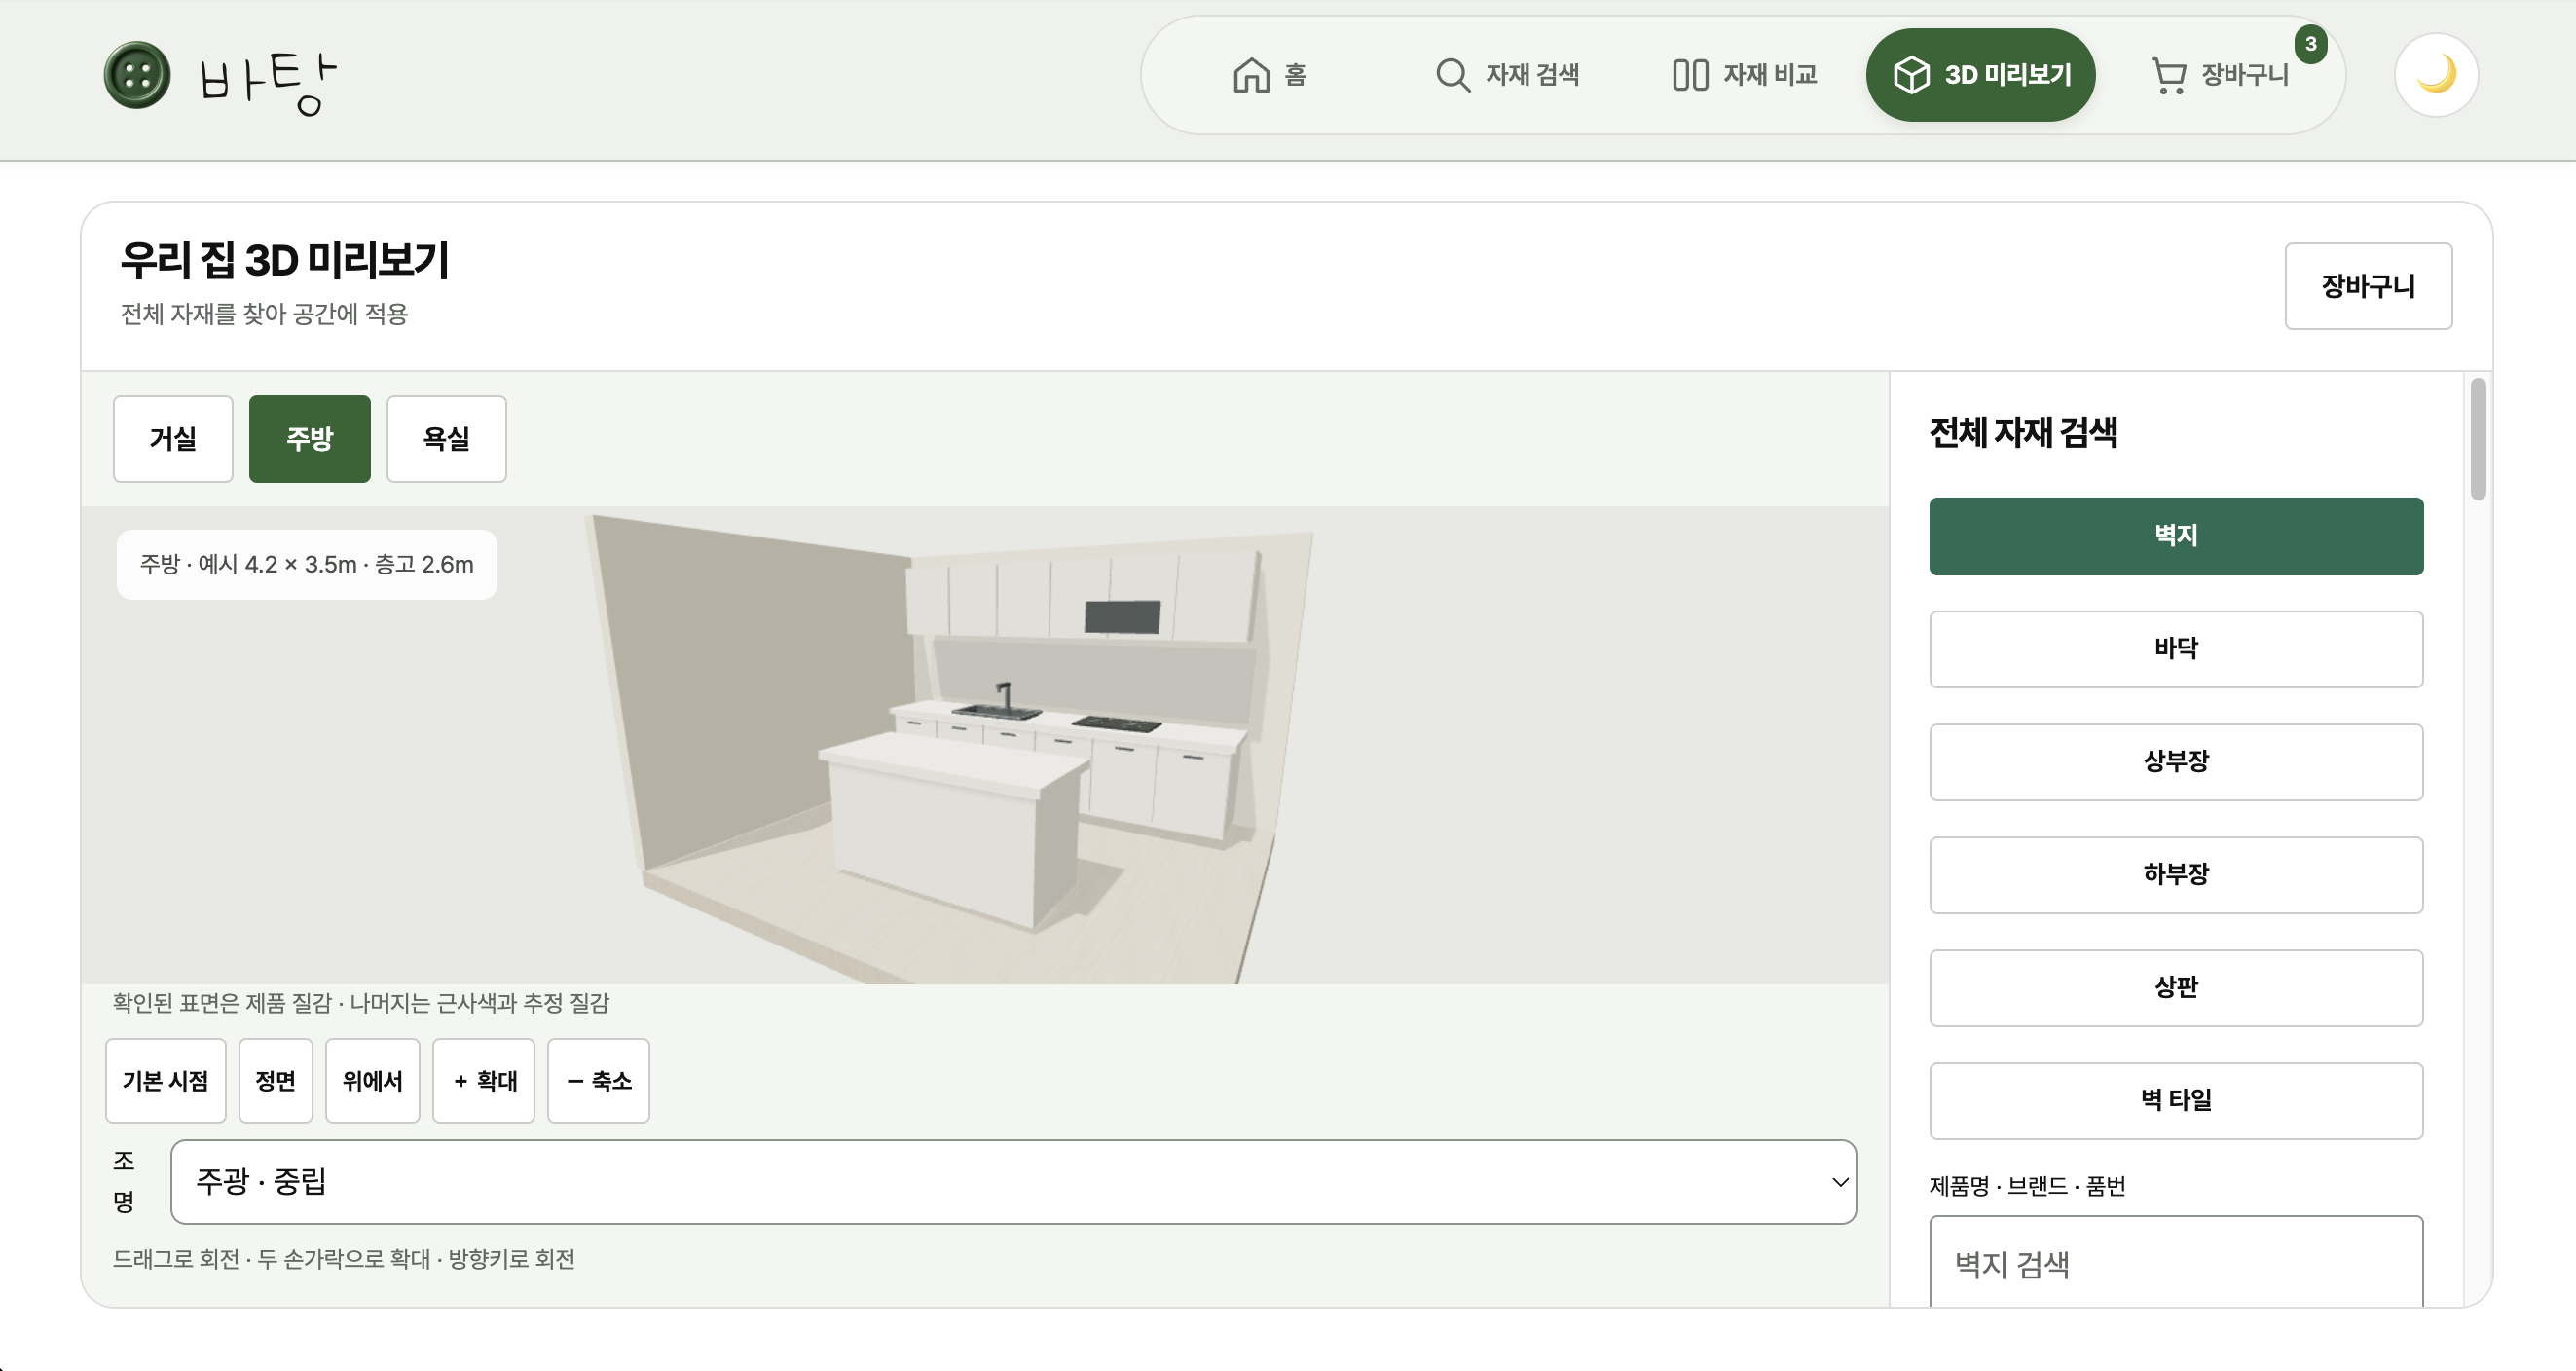Switch to the 욕실 room tab

(x=447, y=439)
